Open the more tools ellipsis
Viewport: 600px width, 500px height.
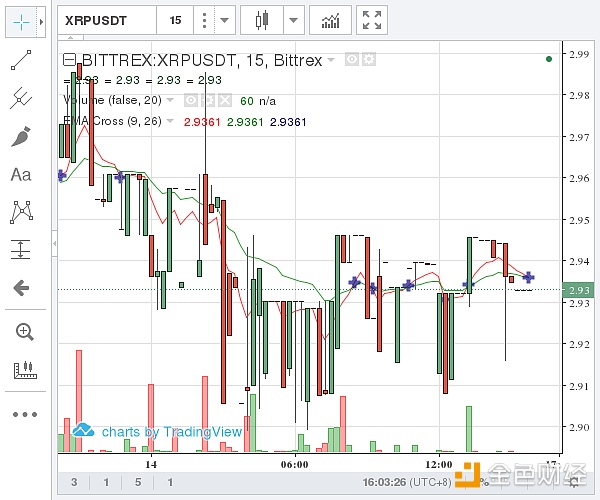[25, 414]
